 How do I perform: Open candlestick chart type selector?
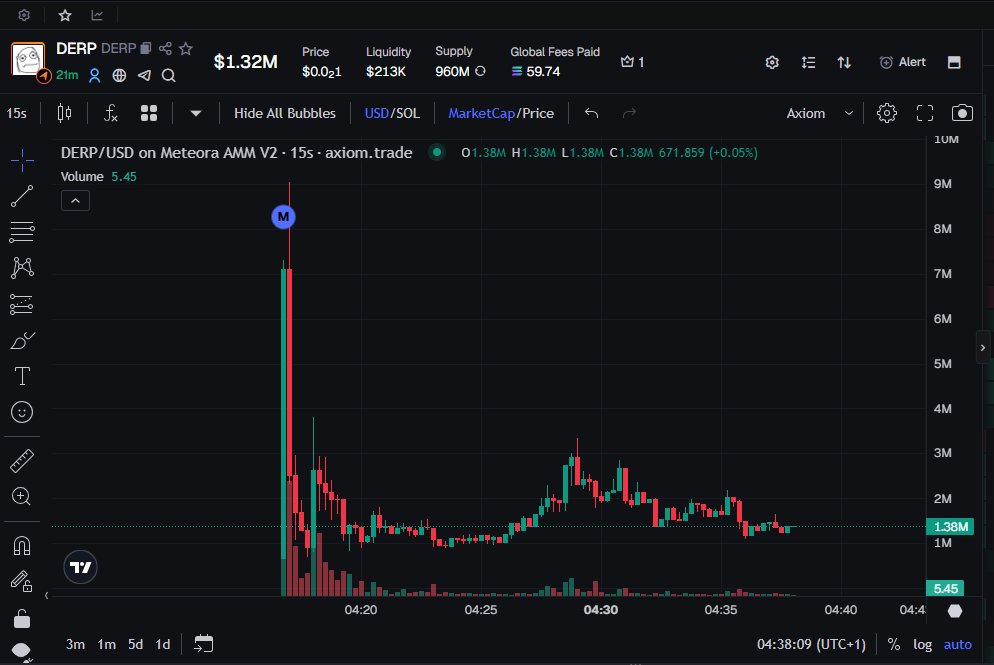(x=64, y=113)
